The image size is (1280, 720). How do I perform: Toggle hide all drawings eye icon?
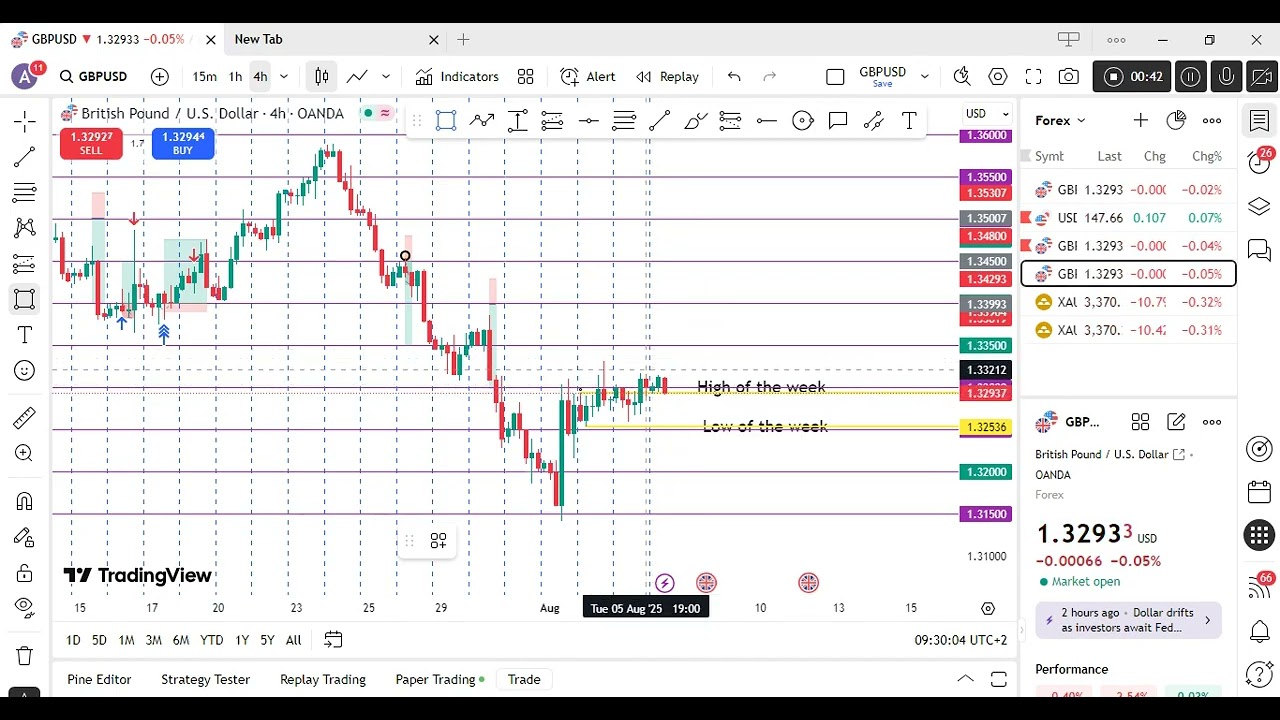25,608
